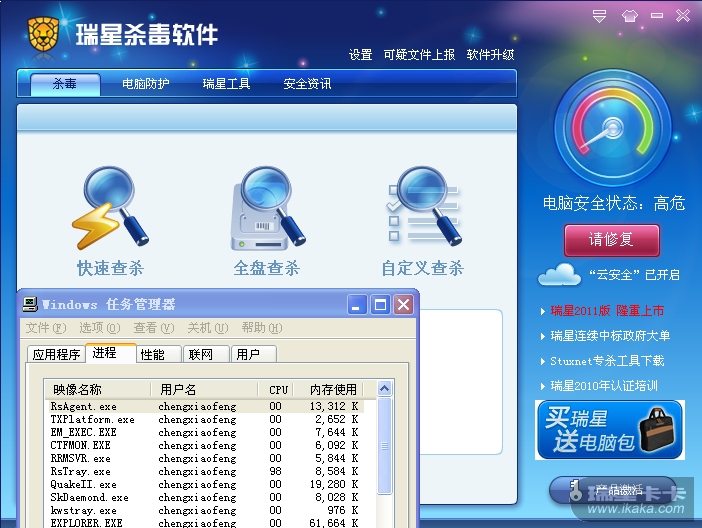
Task: Open the 瑞星工具 tab
Action: (x=226, y=84)
